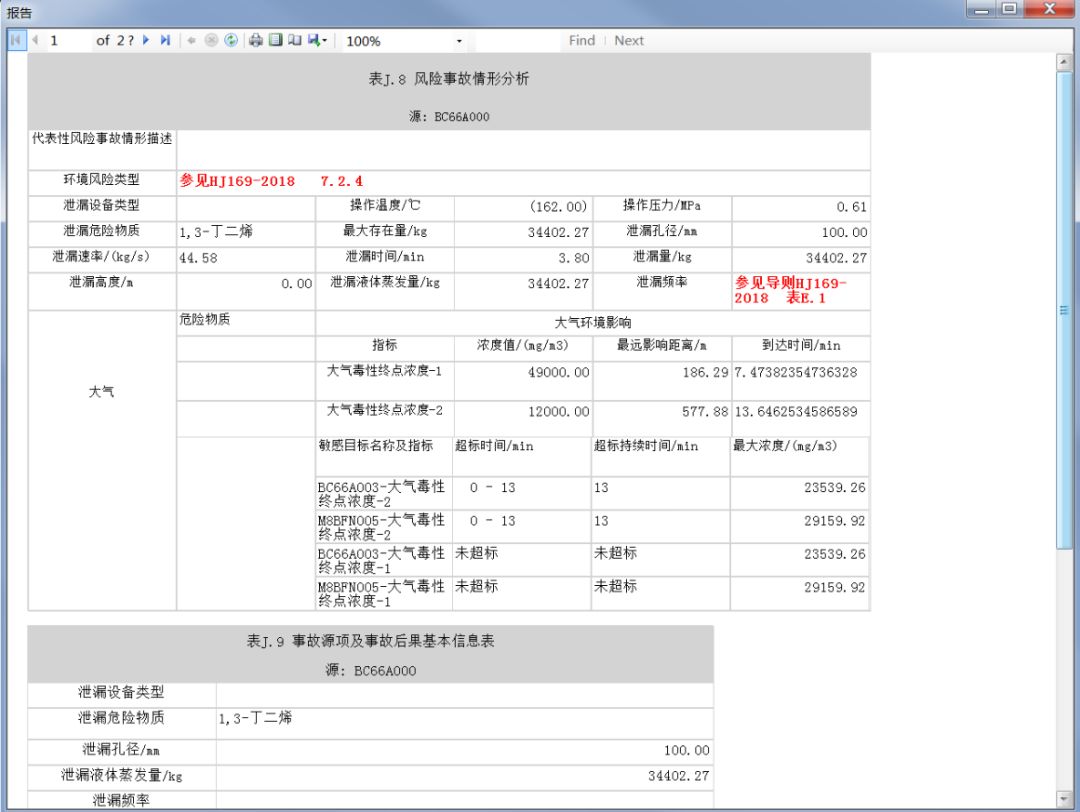This screenshot has width=1080, height=812.
Task: Click the operating temperature value (162.00)
Action: 558,207
